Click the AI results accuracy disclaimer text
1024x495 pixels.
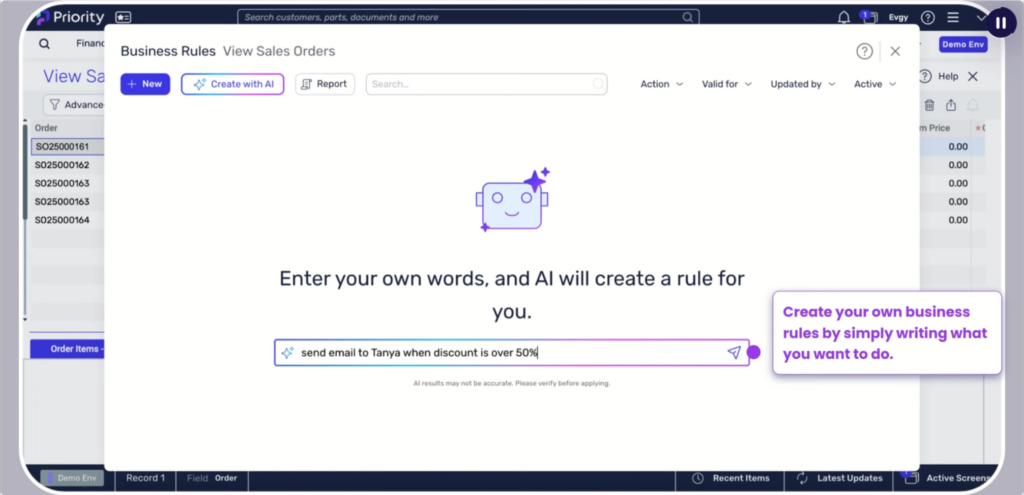coord(511,383)
